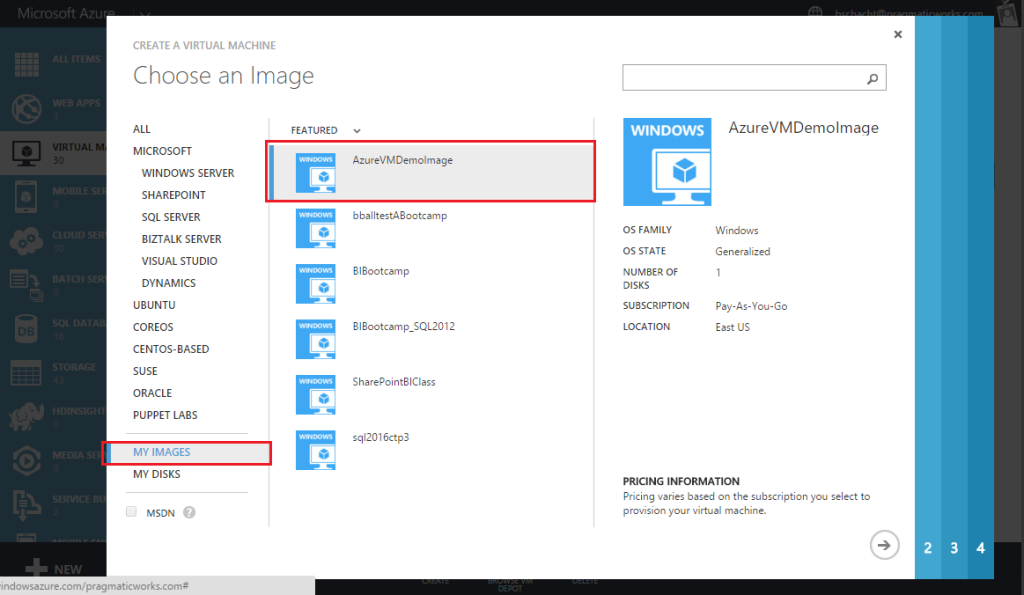Enable the MSDN checkbox
The width and height of the screenshot is (1024, 595).
click(131, 511)
